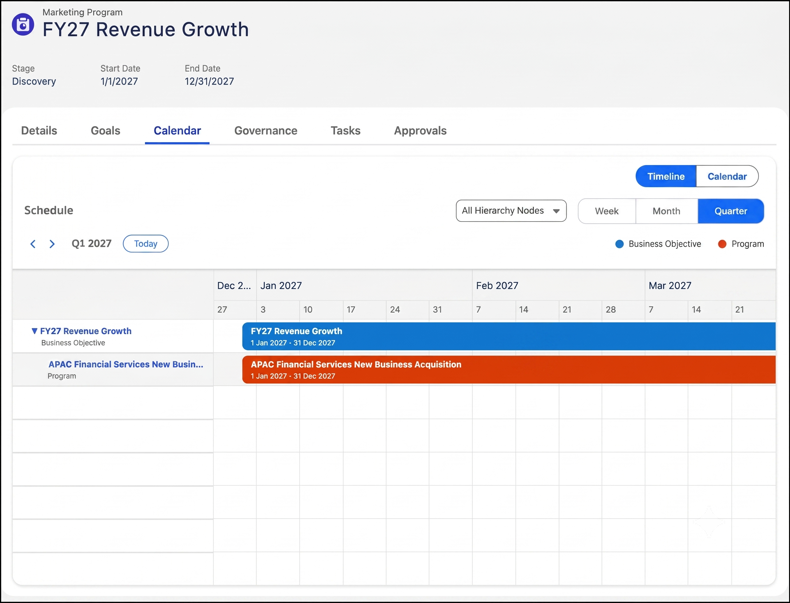Image resolution: width=790 pixels, height=603 pixels.
Task: Switch to Calendar view toggle
Action: 727,176
